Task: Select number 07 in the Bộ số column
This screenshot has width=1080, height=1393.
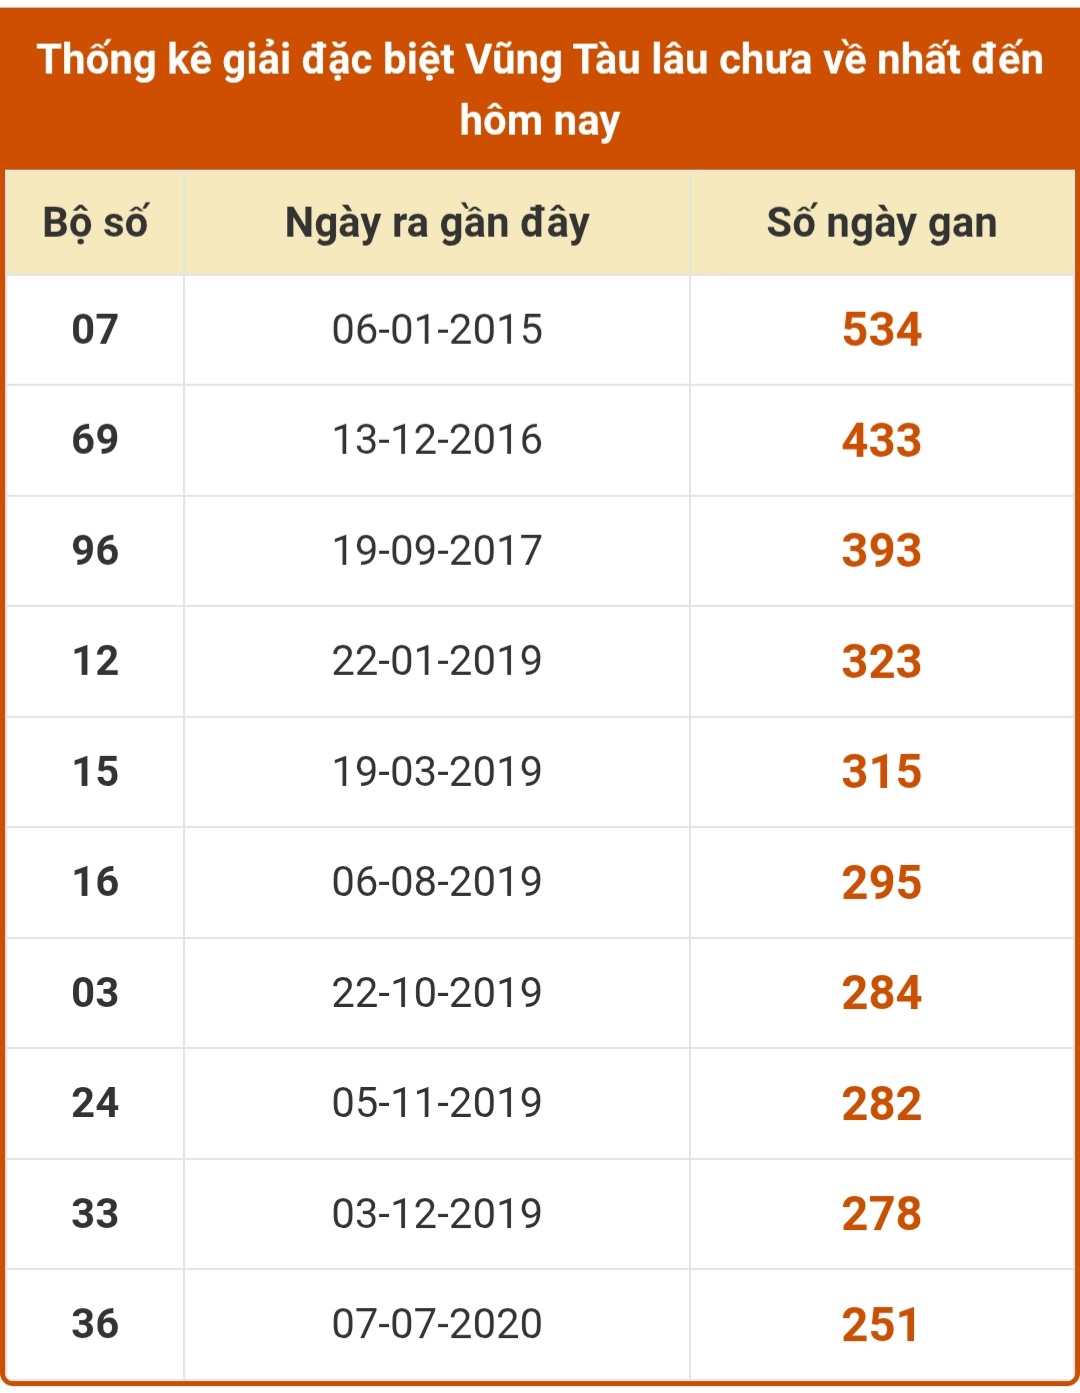Action: coord(95,329)
